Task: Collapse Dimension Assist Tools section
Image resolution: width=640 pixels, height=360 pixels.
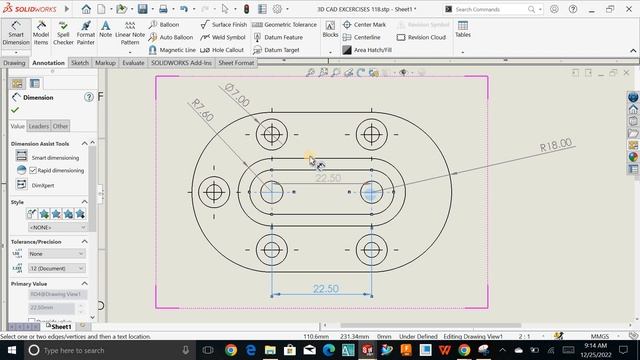Action: 84,143
